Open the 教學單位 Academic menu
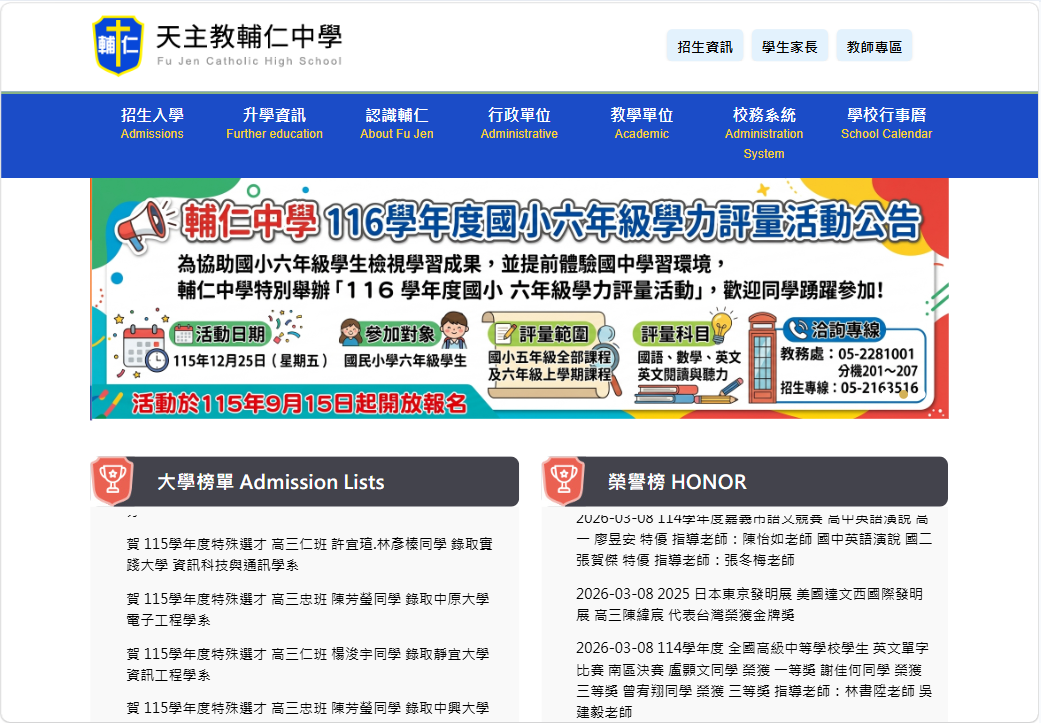Screen dimensions: 1041x723 point(641,123)
